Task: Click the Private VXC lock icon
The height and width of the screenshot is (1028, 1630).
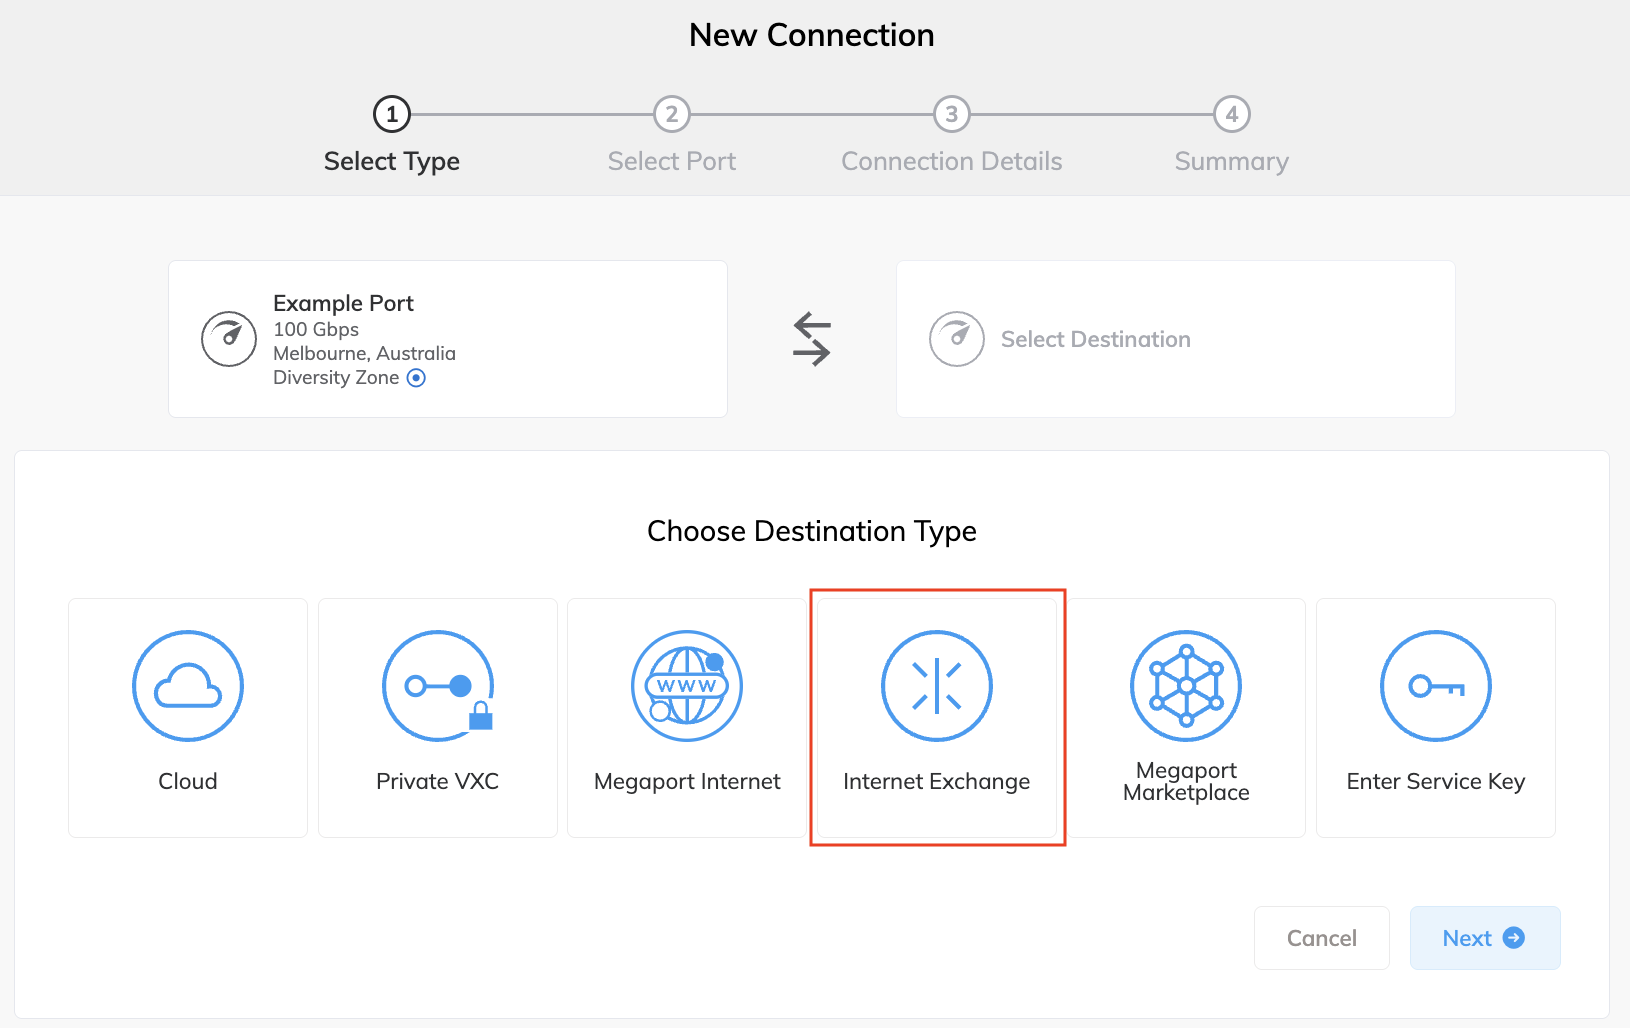Action: (482, 718)
